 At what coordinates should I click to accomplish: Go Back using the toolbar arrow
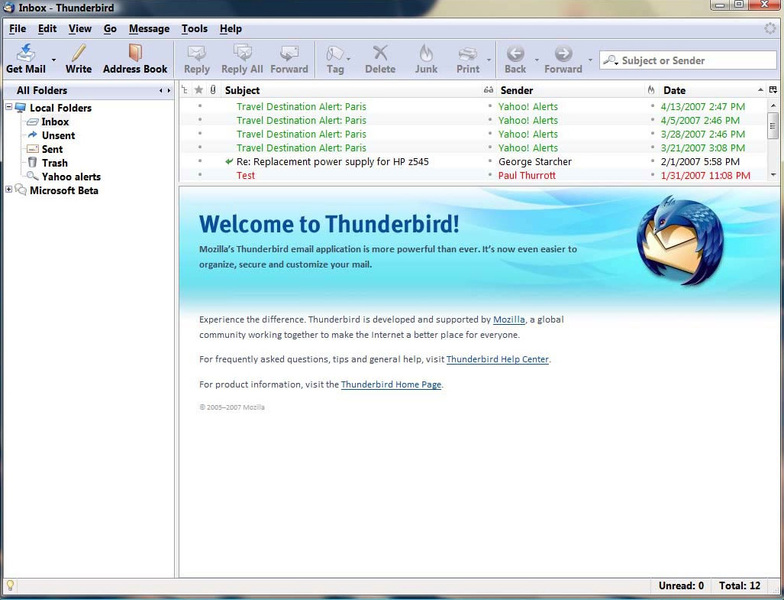pos(515,53)
